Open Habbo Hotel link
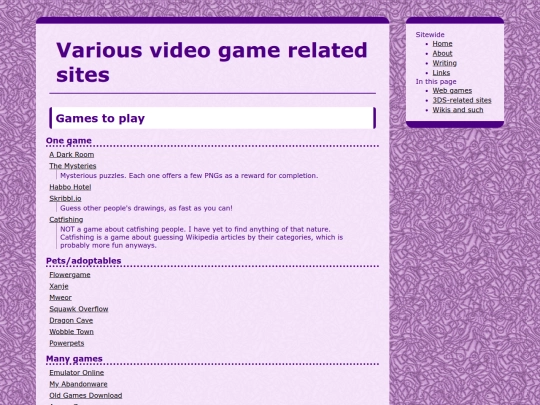This screenshot has height=405, width=540. click(x=70, y=187)
